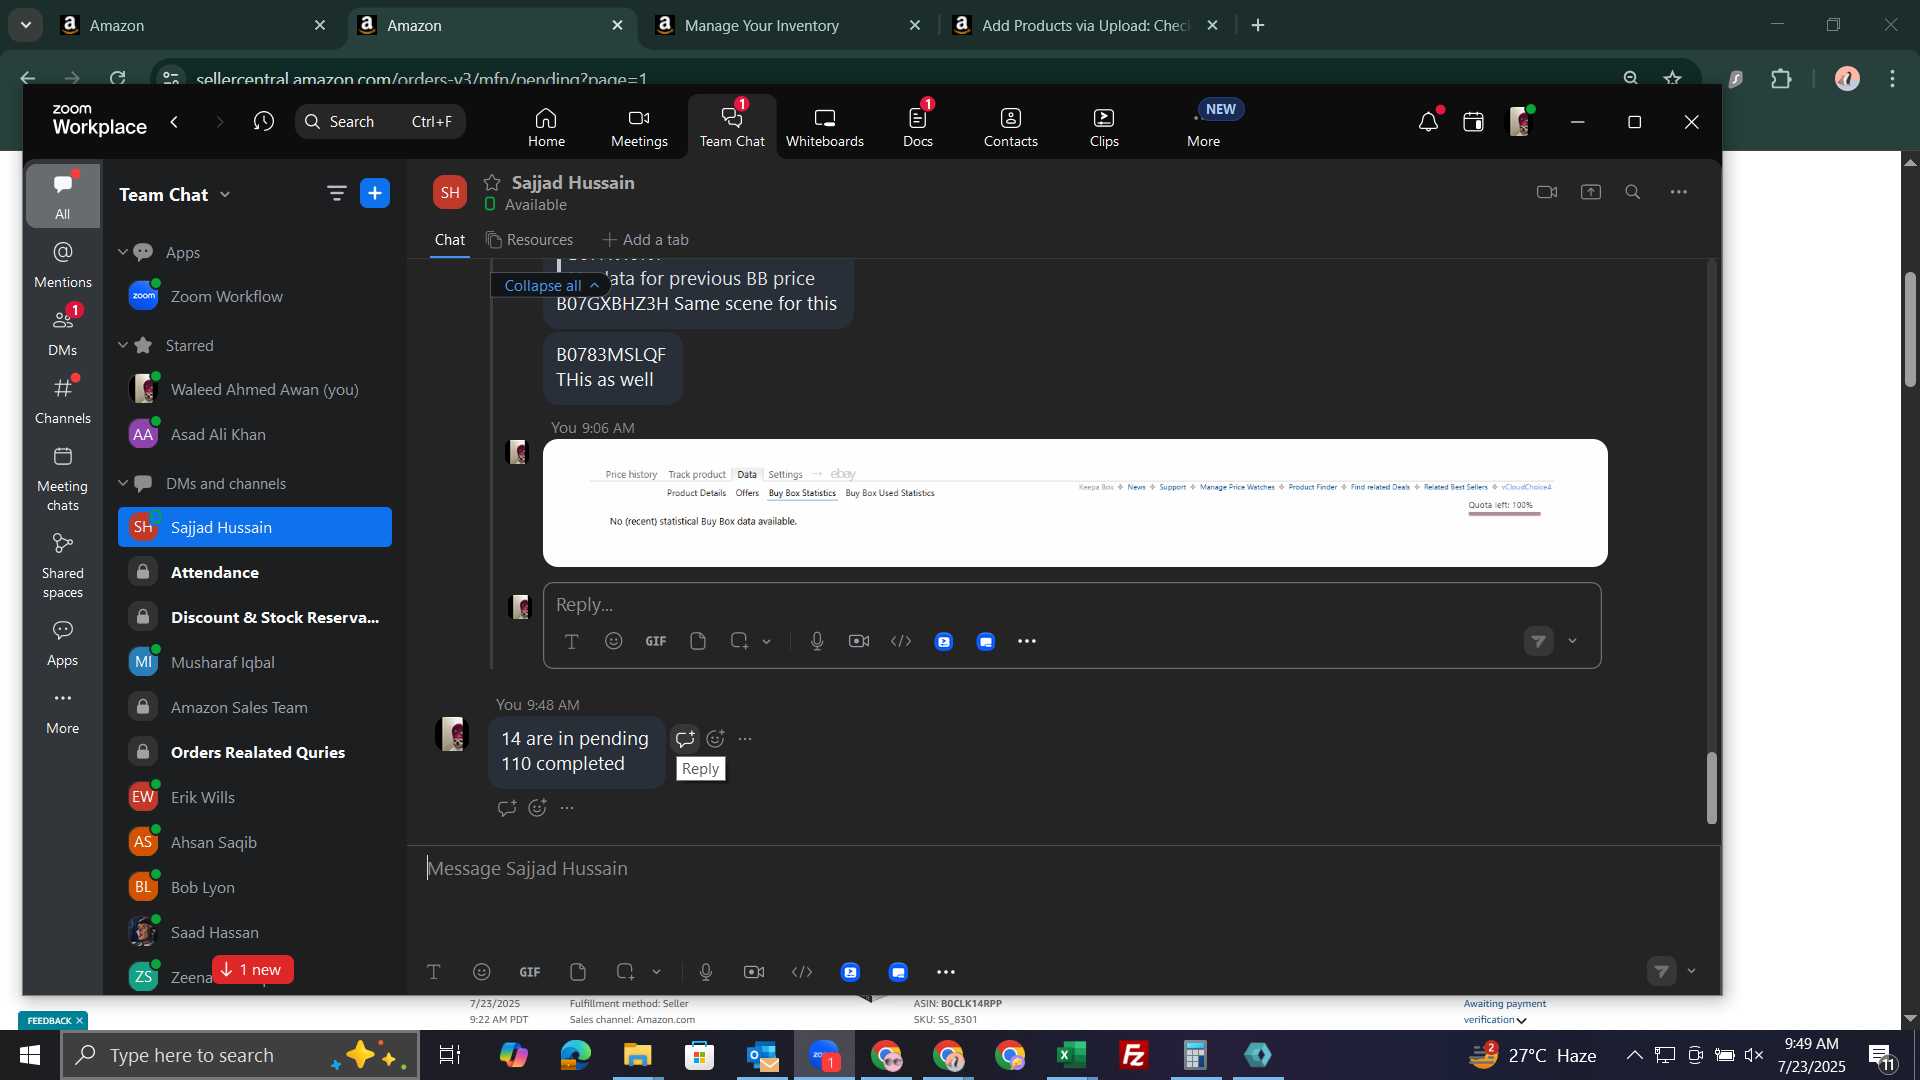Open Asad Ali Khan chat
1920x1080 pixels.
pos(255,434)
